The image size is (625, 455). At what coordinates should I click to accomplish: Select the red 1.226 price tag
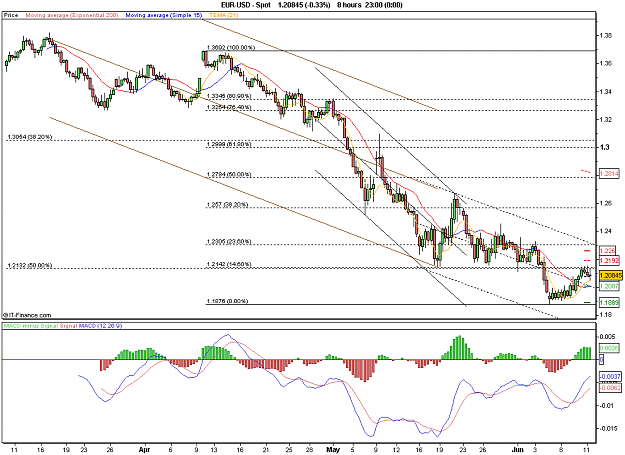coord(607,251)
